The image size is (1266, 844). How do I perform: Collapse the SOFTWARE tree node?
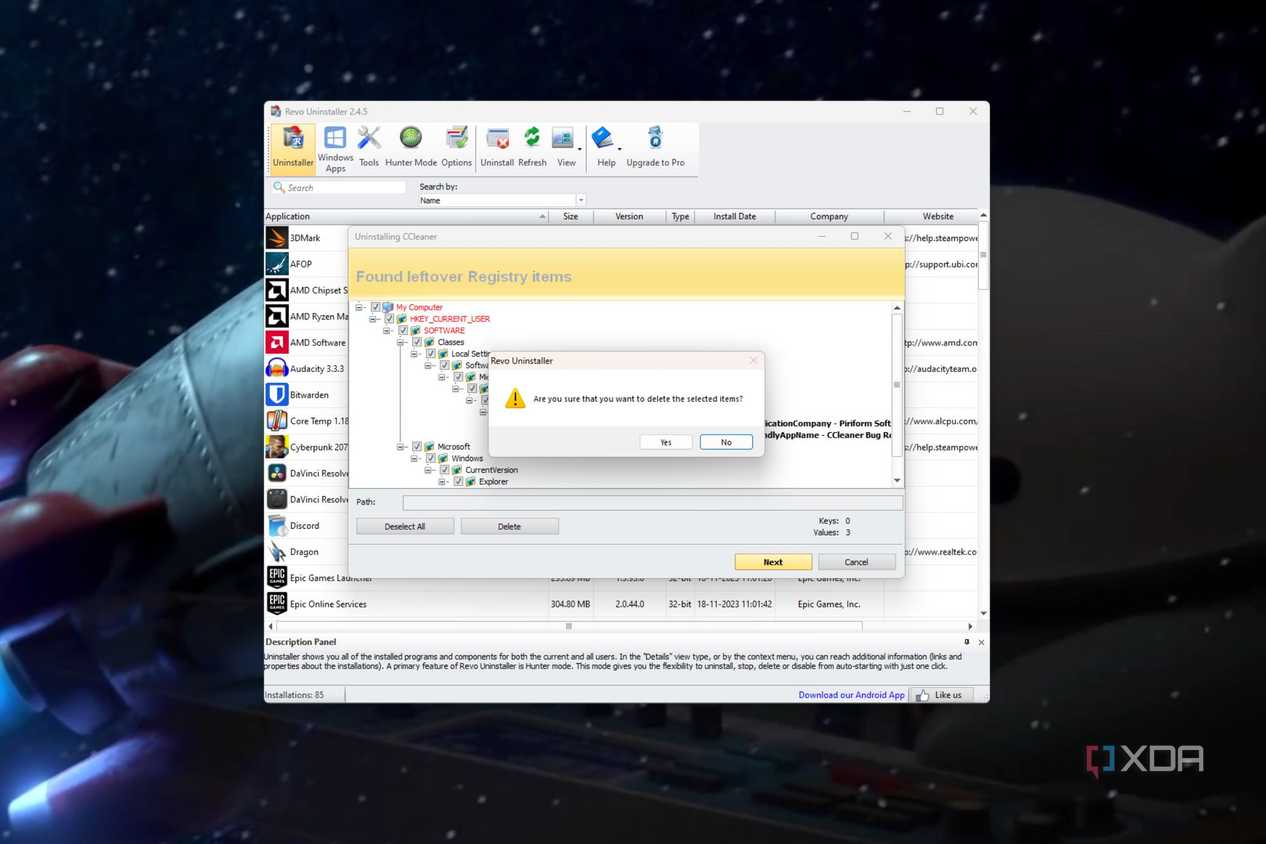click(x=388, y=331)
